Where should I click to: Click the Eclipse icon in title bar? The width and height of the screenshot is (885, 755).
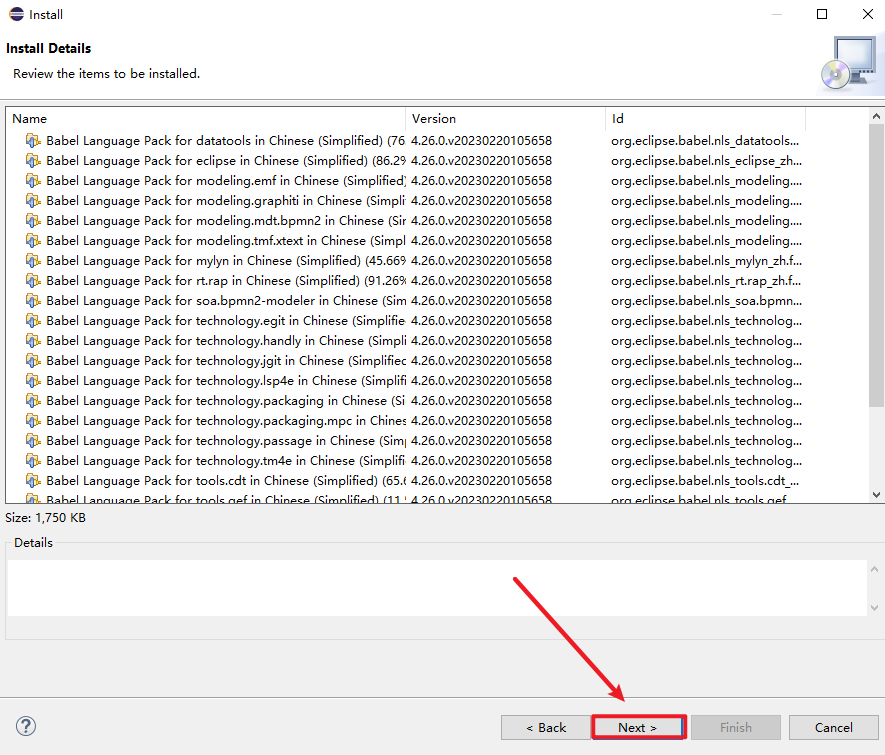tap(14, 14)
